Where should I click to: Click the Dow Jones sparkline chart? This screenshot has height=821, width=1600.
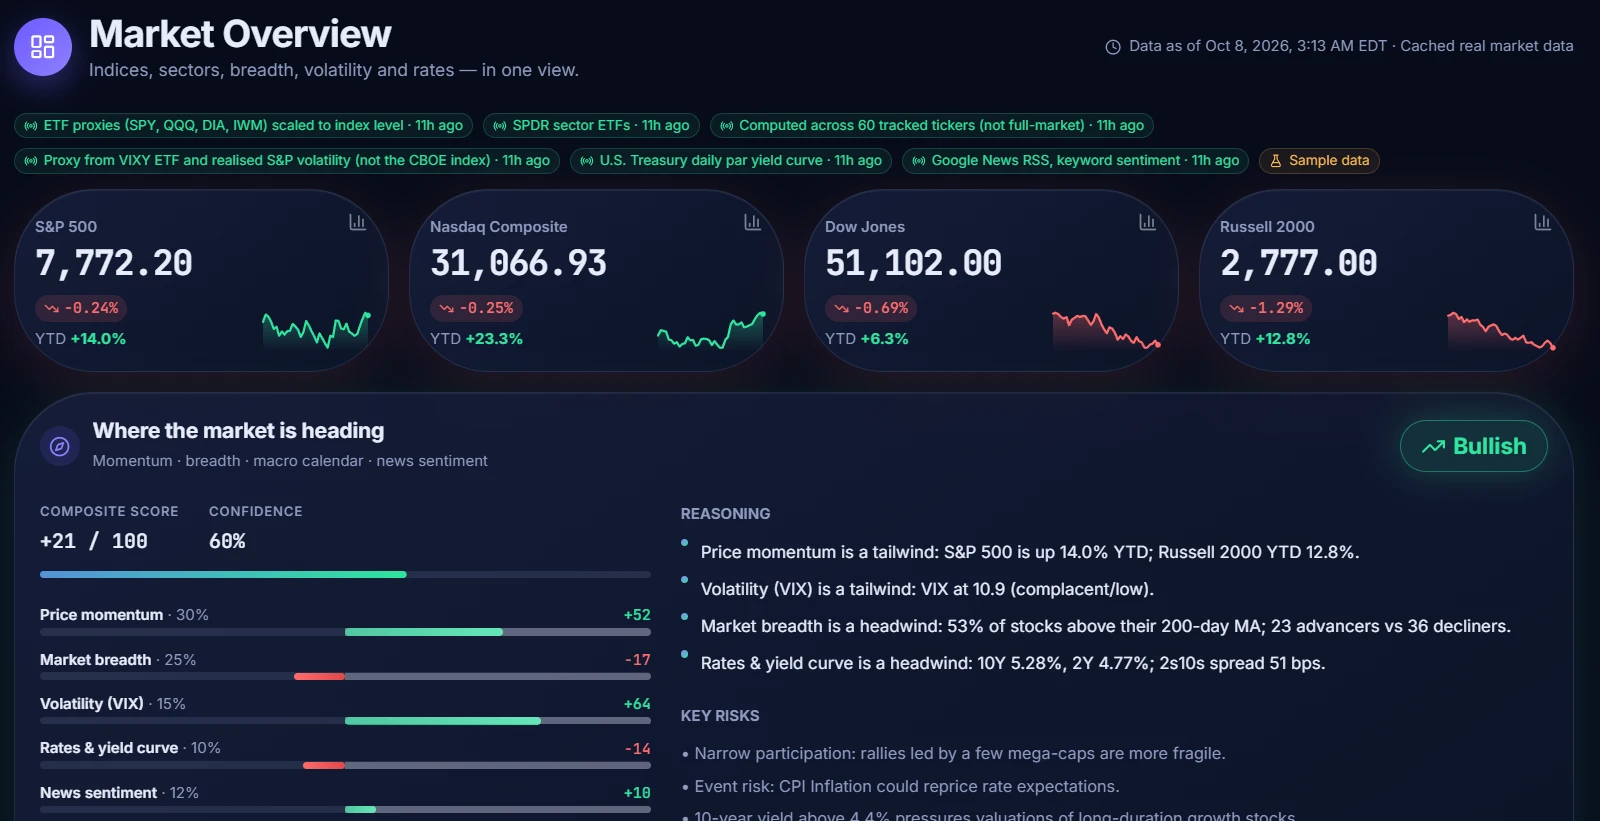[1107, 329]
